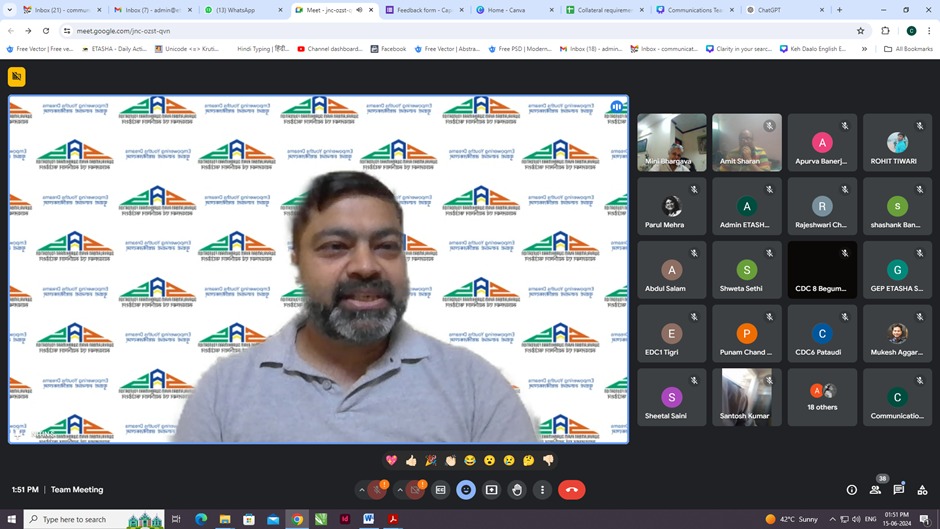Send the thumbs down reaction

(x=548, y=460)
